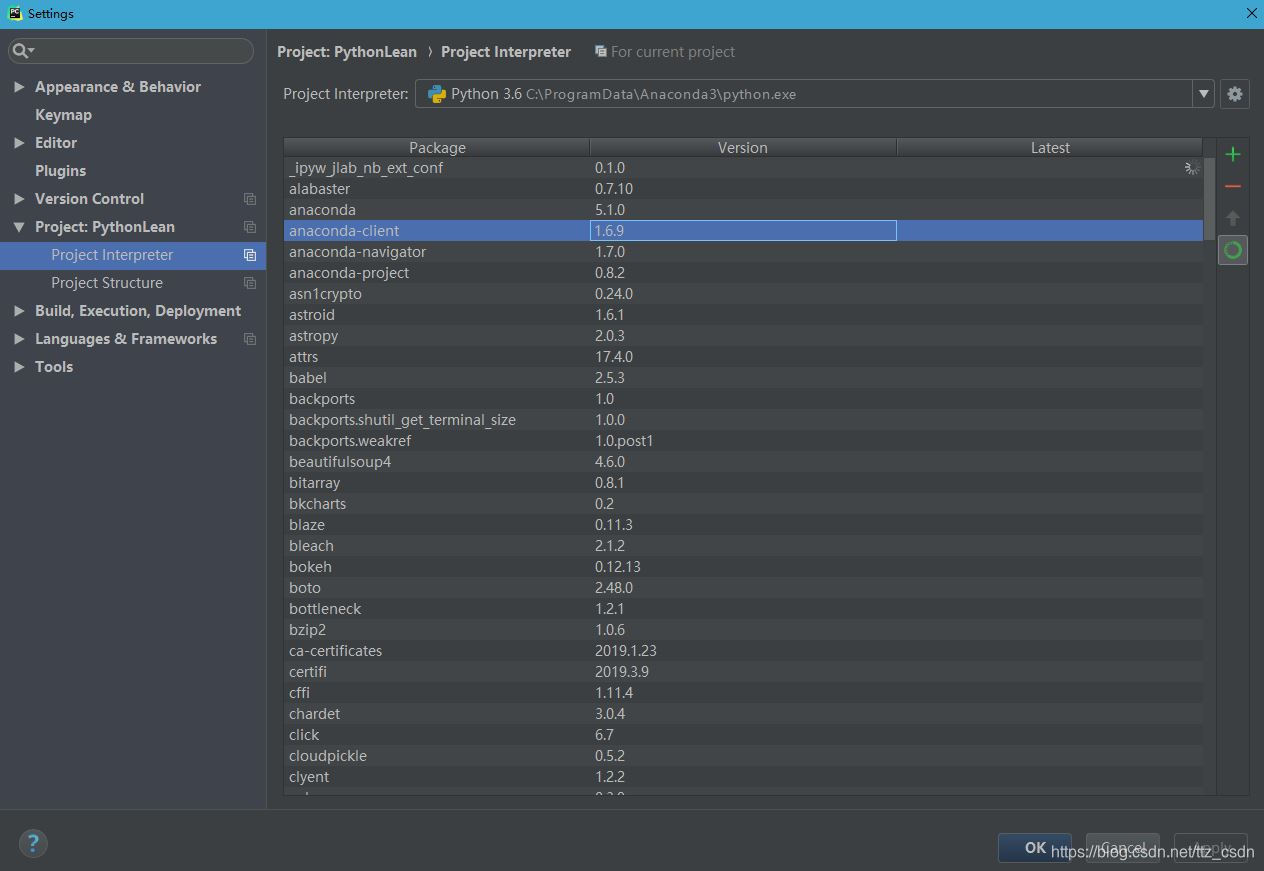1264x871 pixels.
Task: Click version 17.4.0 of attrs
Action: (x=614, y=357)
